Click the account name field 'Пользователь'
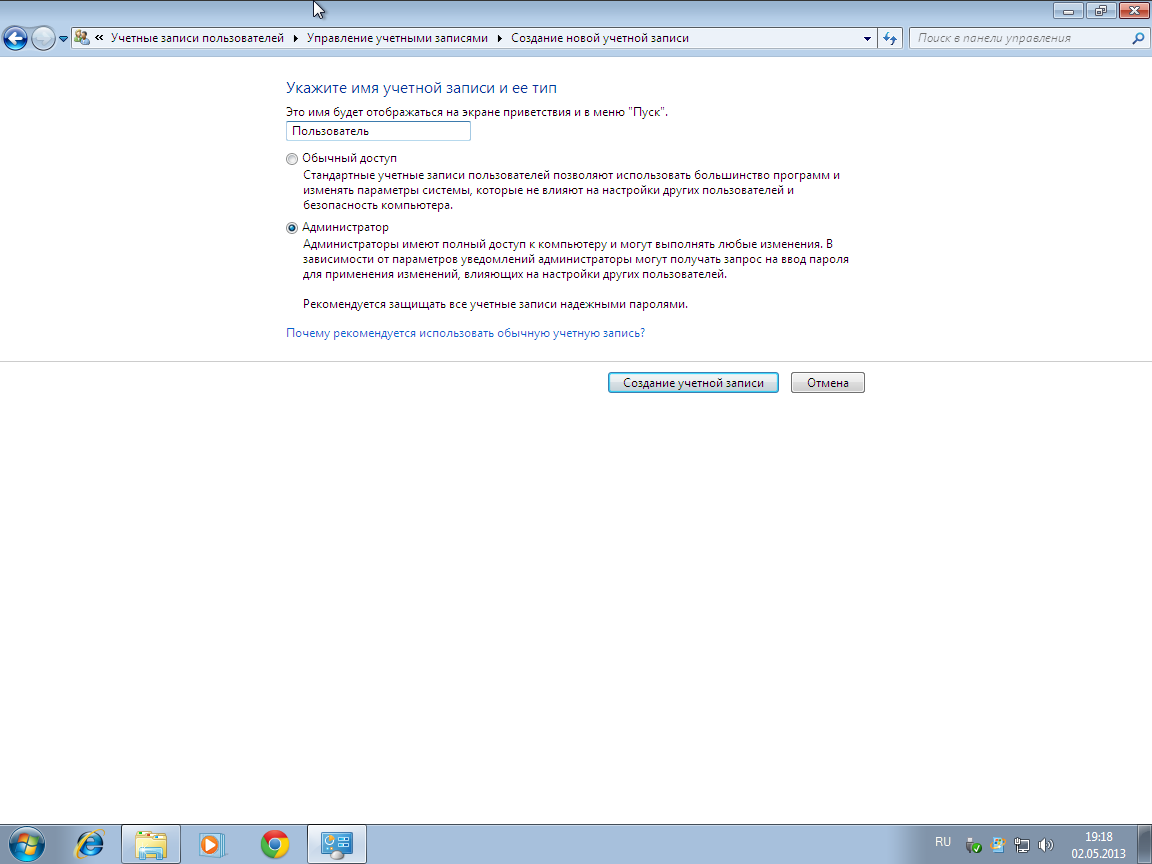 coord(378,131)
